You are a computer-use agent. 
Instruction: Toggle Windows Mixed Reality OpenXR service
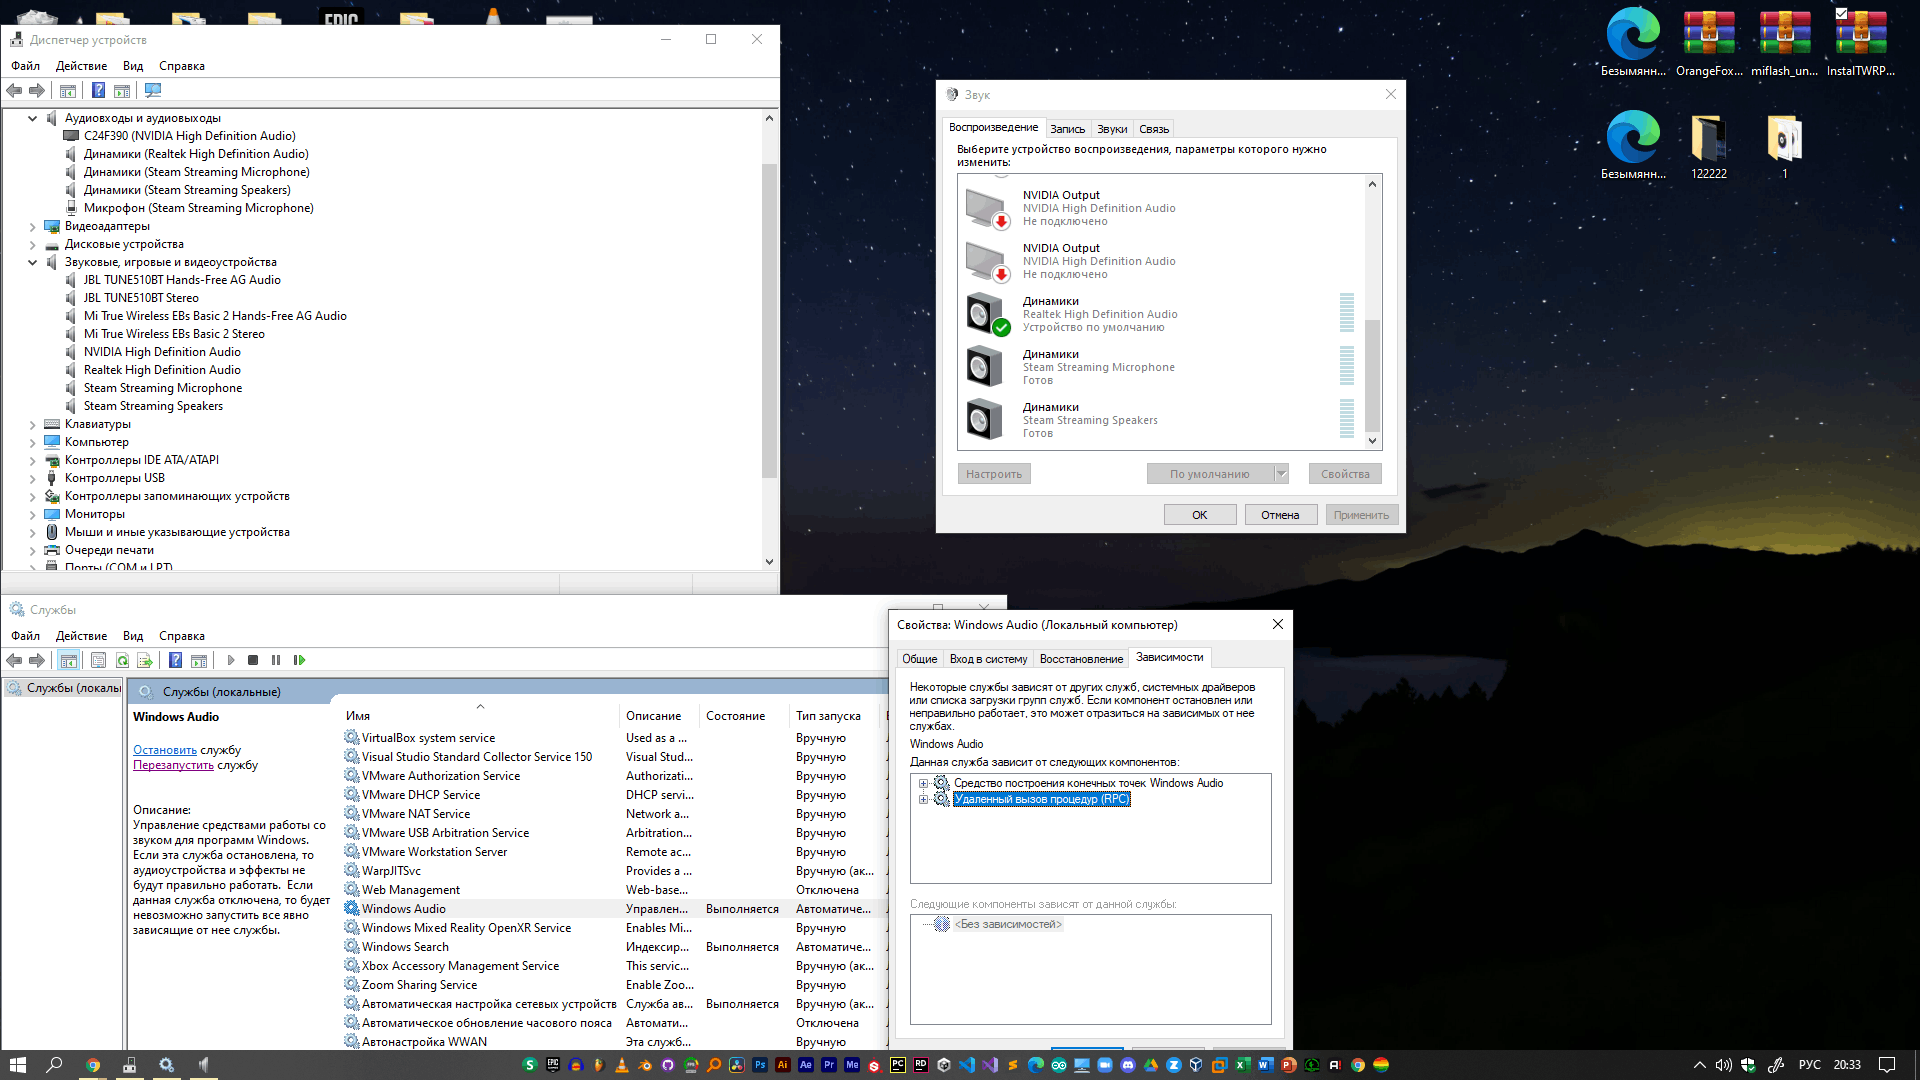point(465,927)
